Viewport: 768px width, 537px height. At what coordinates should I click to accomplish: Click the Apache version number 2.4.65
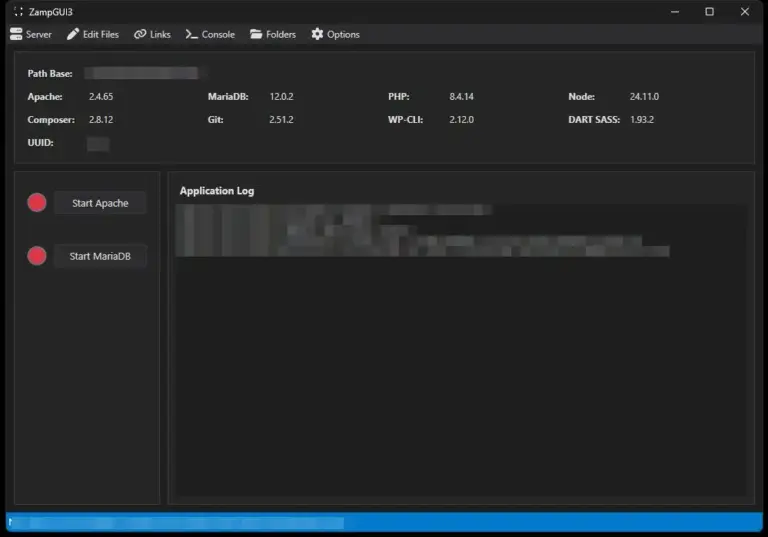tap(101, 97)
